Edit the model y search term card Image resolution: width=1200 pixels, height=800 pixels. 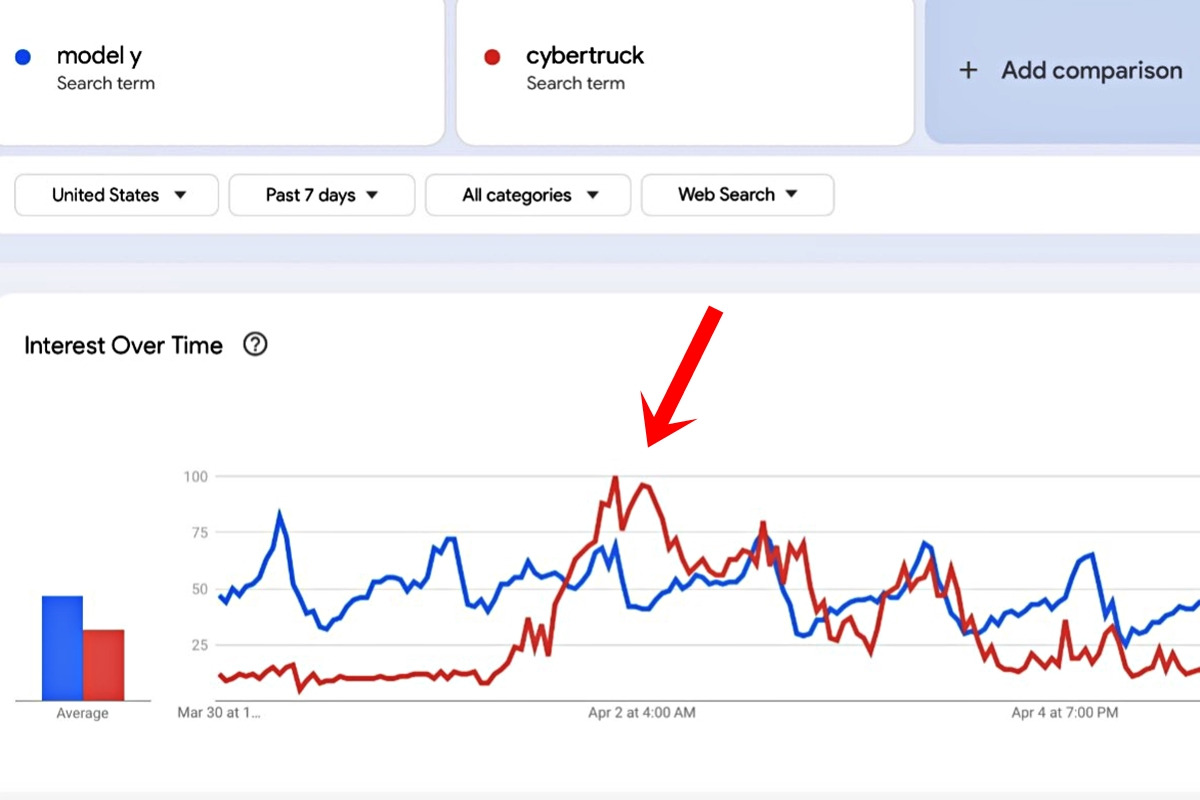coord(220,70)
